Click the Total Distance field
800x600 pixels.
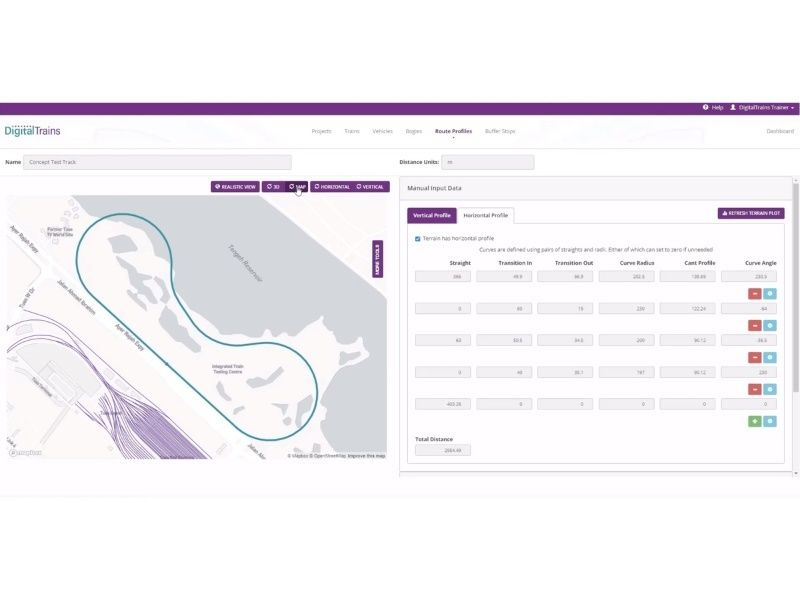click(x=443, y=450)
